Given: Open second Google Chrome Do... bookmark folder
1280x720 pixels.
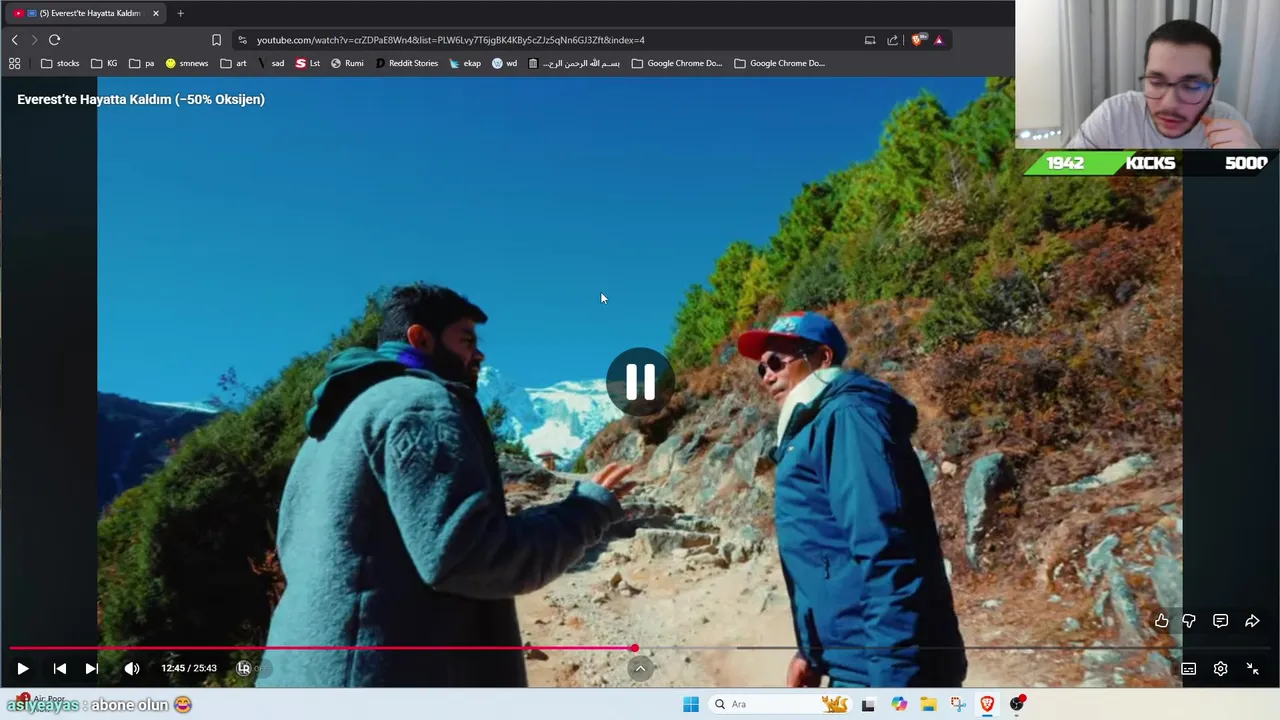Looking at the screenshot, I should (x=780, y=63).
